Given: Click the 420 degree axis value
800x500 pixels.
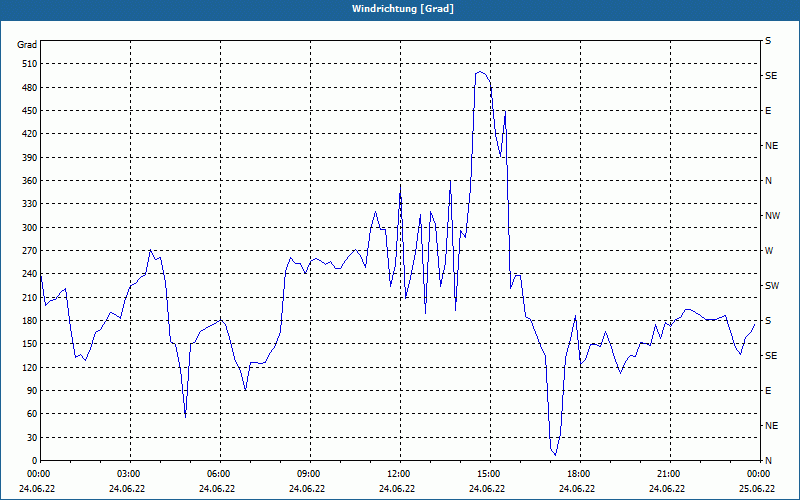Looking at the screenshot, I should click(x=31, y=134).
